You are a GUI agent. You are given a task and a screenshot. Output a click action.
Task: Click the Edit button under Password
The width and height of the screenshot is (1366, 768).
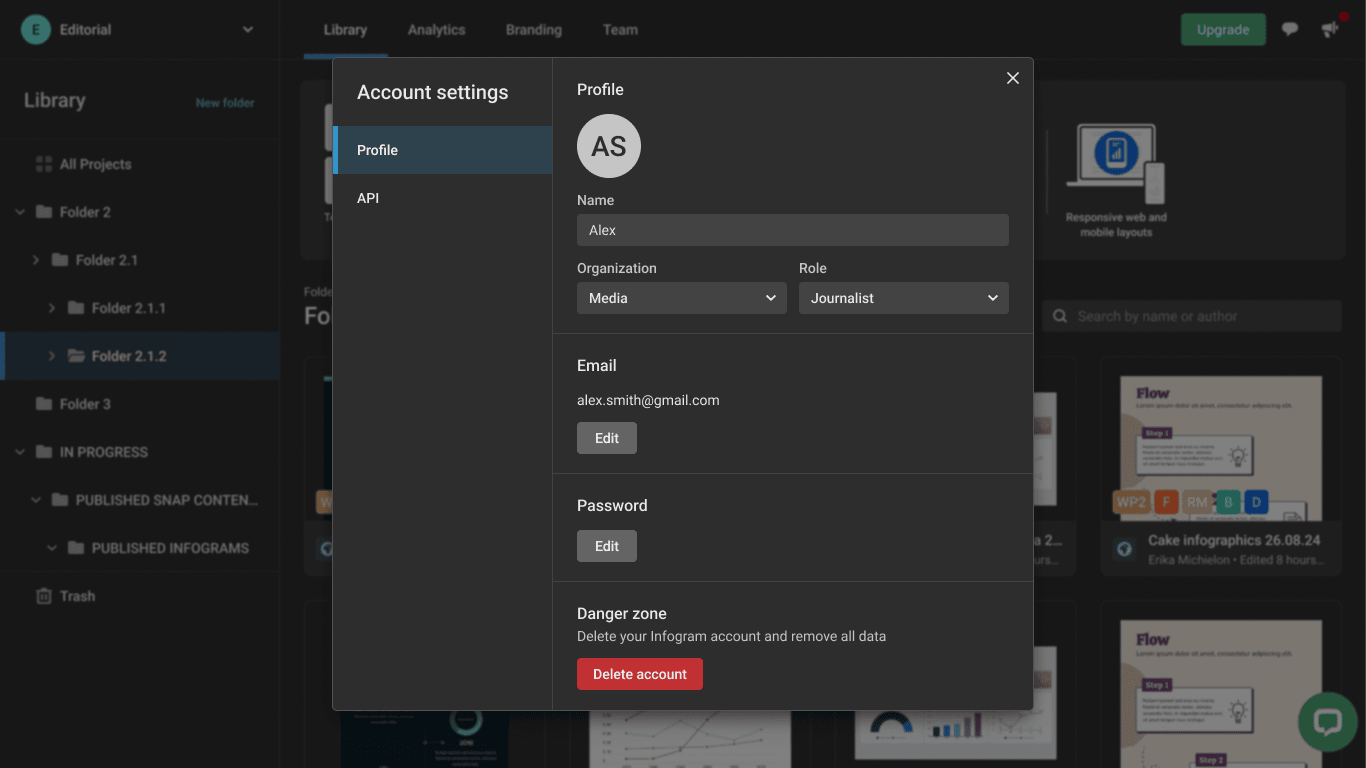pos(607,546)
